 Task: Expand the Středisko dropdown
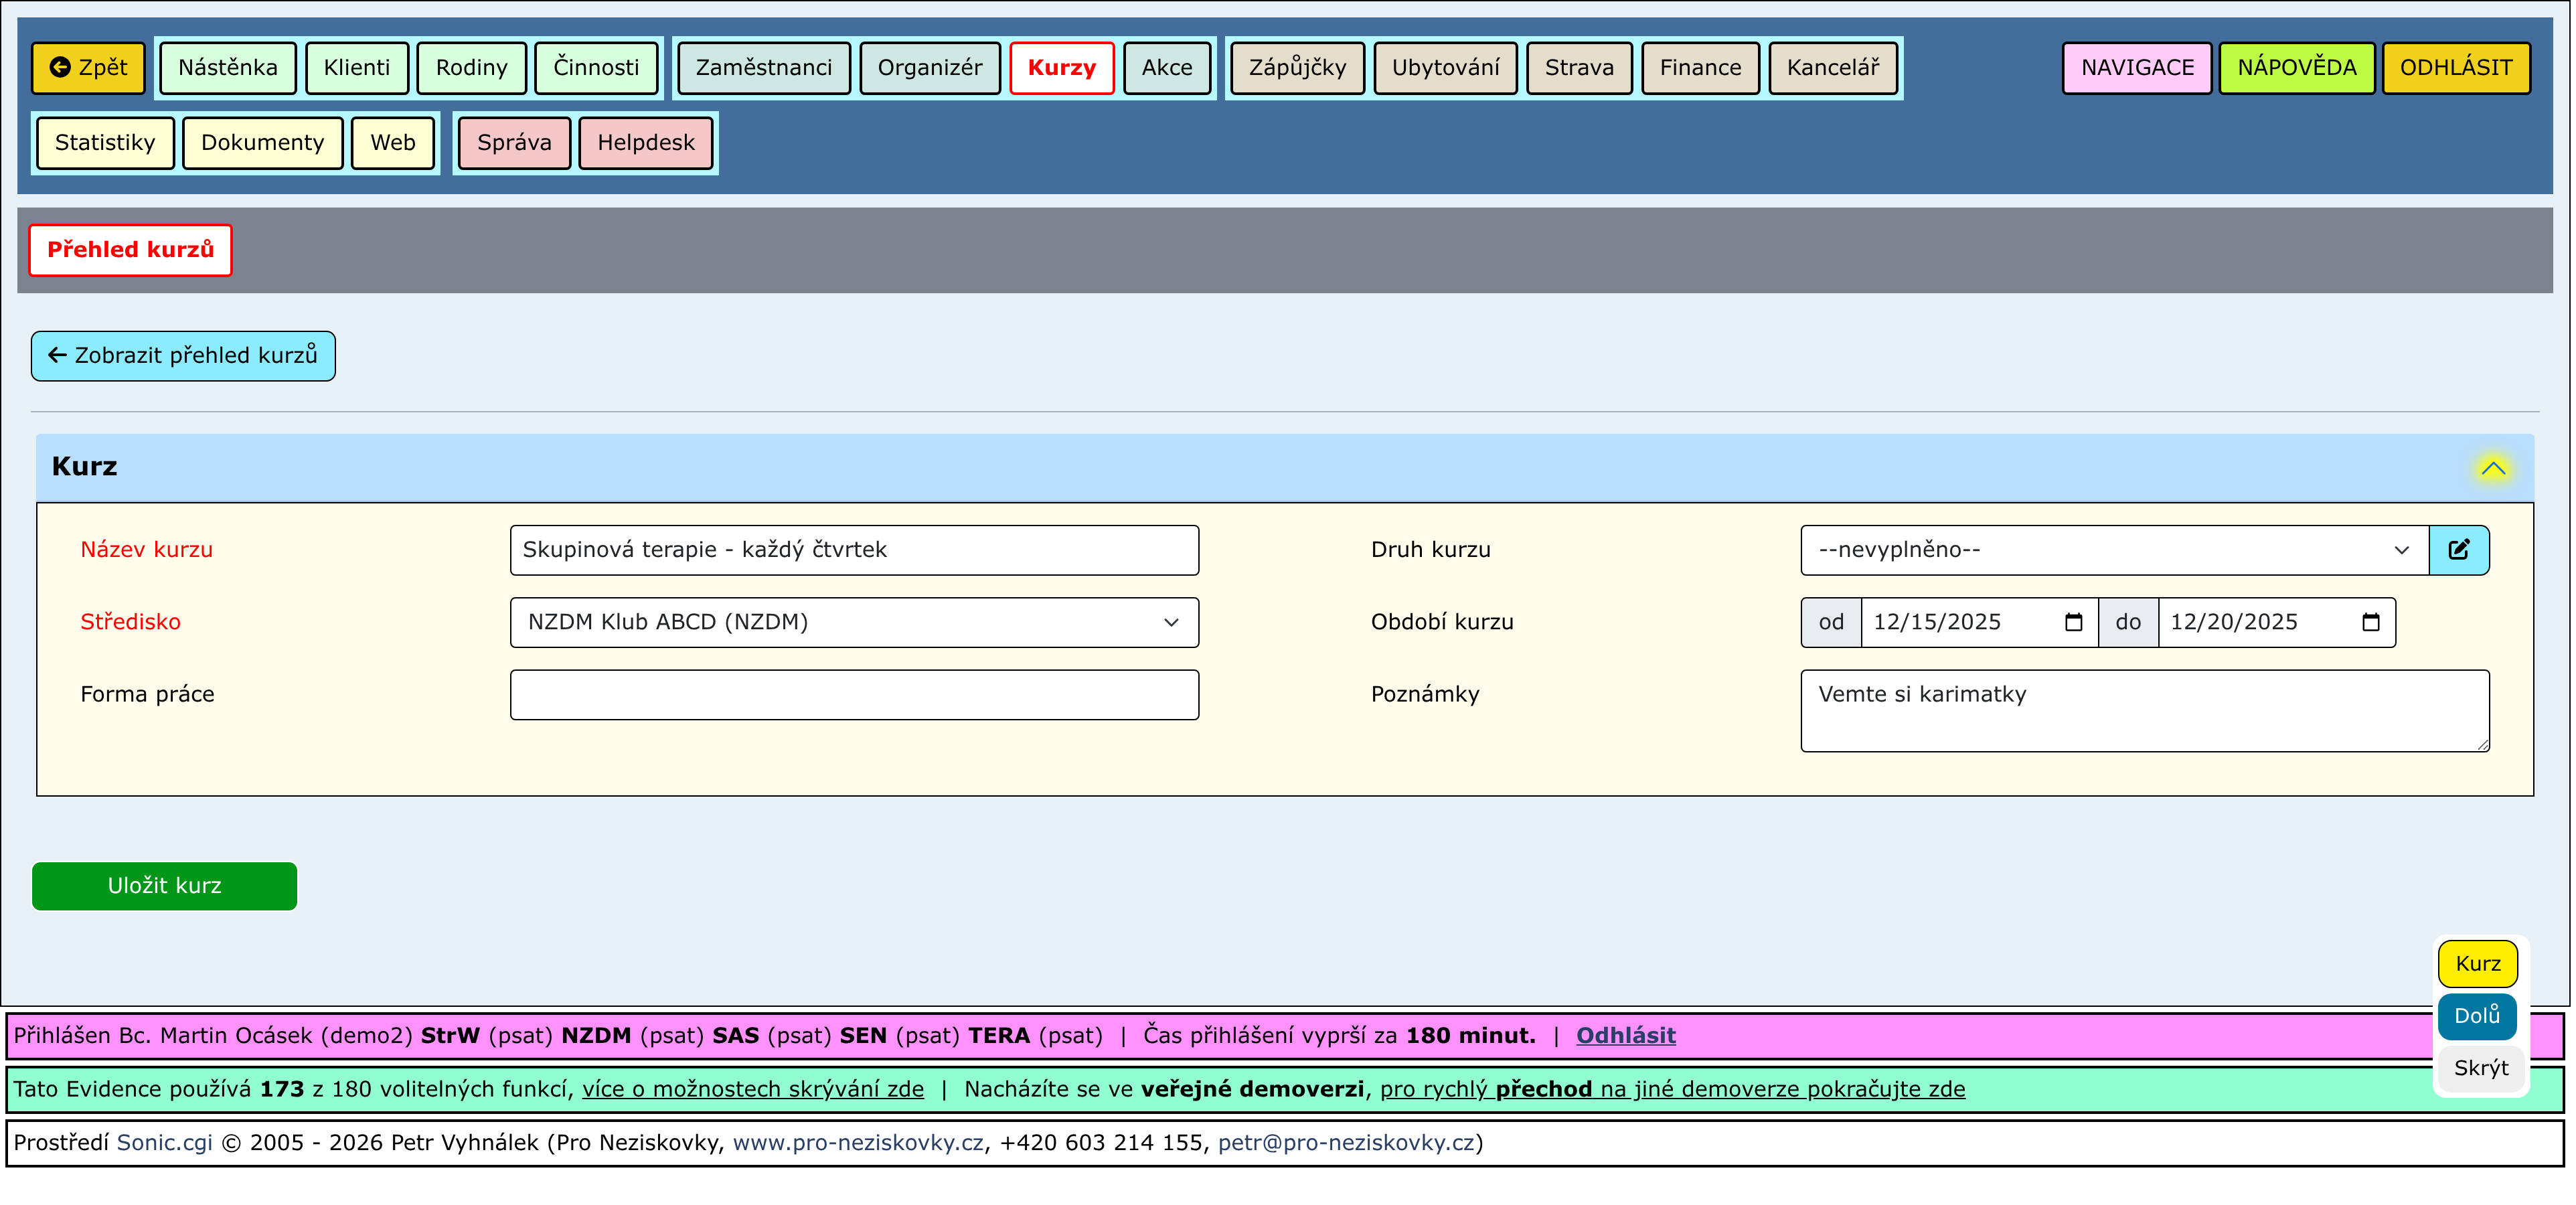pos(853,622)
